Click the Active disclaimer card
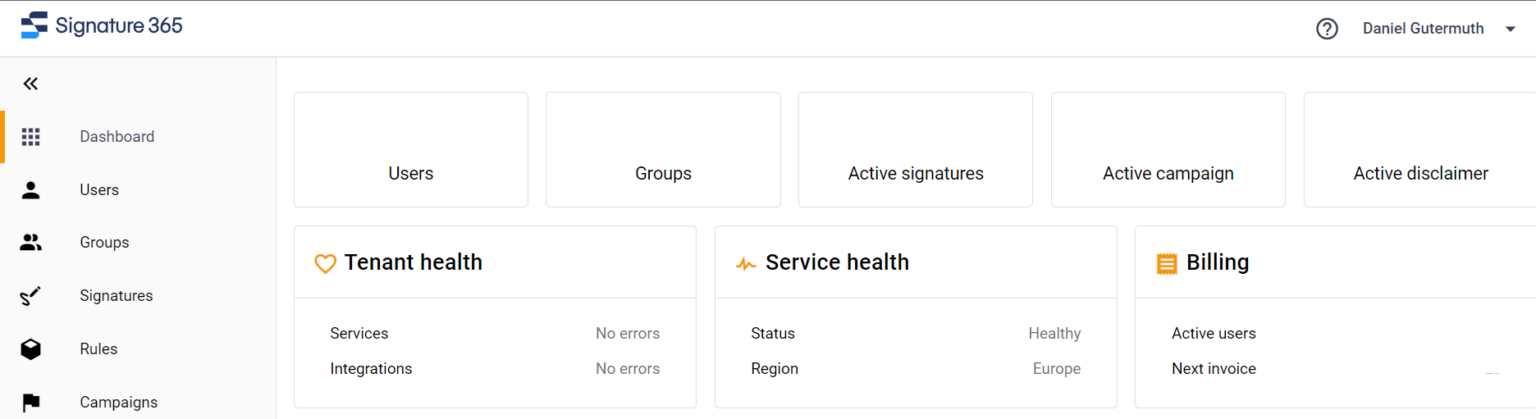 [x=1420, y=150]
